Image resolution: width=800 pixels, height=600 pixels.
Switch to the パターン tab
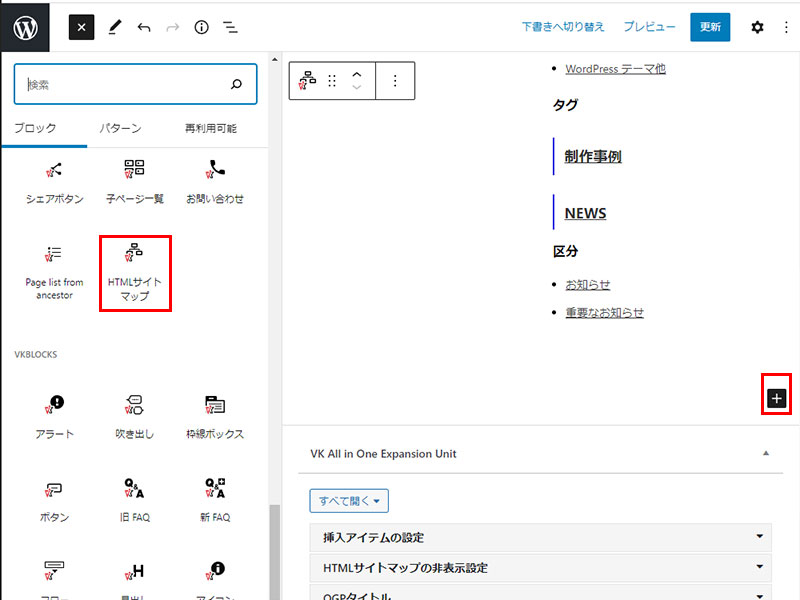point(120,128)
